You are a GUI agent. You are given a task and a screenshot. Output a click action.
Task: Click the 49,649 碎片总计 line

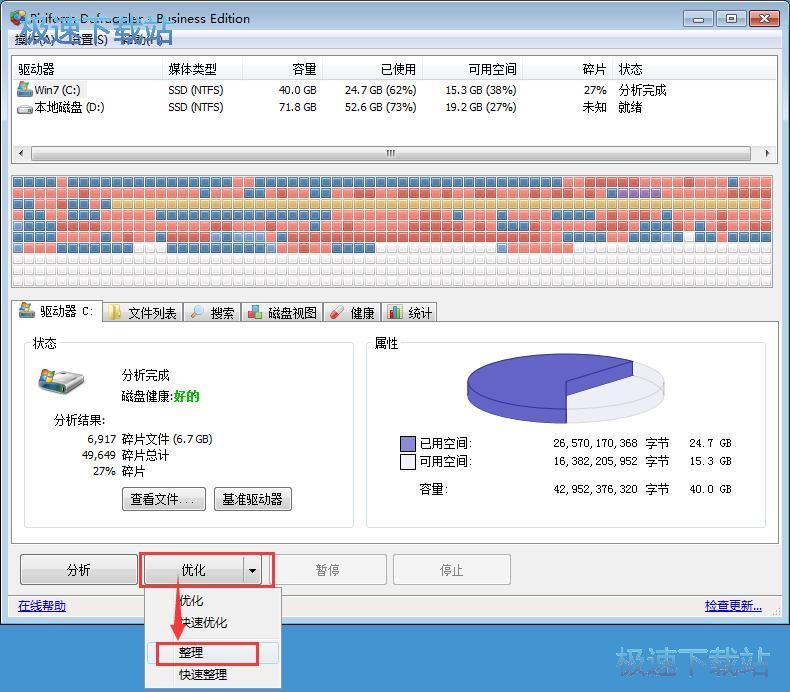pyautogui.click(x=125, y=455)
